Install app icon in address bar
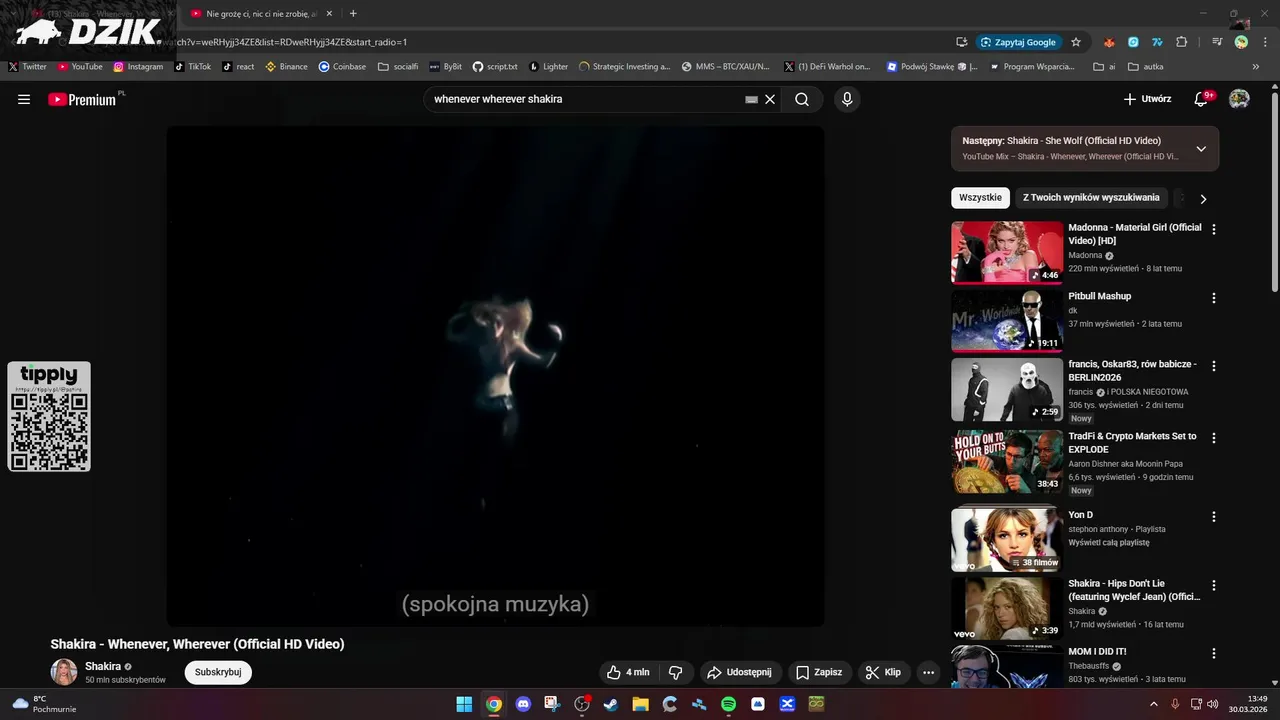This screenshot has width=1280, height=720. tap(961, 42)
